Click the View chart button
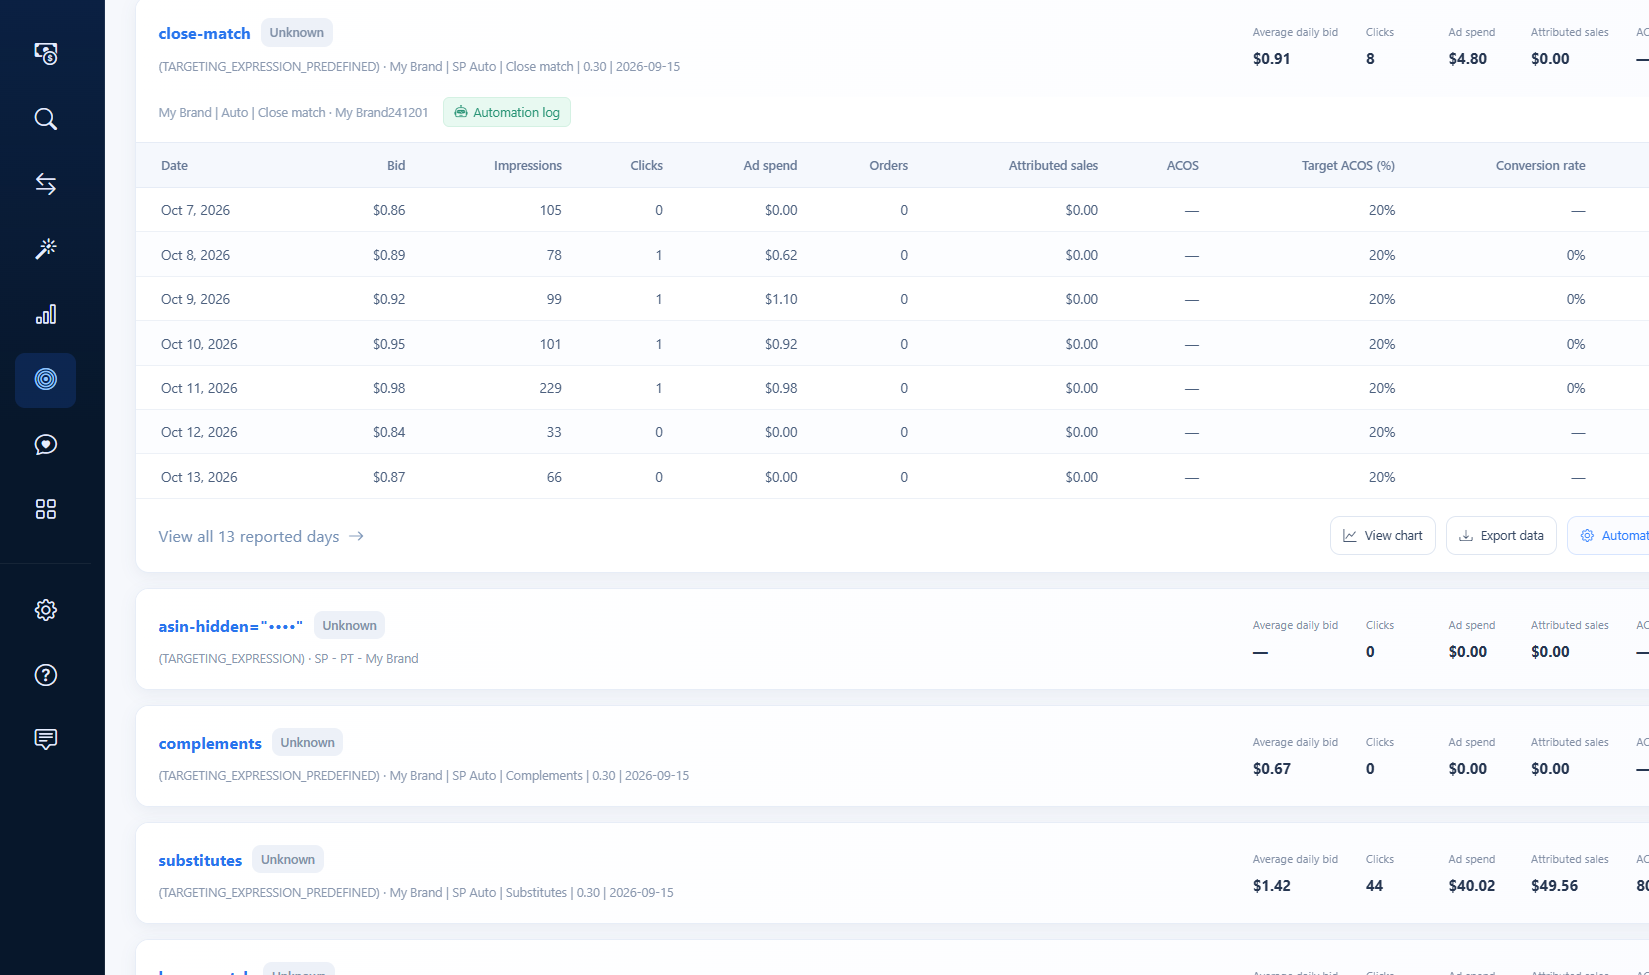The image size is (1649, 975). [1382, 535]
